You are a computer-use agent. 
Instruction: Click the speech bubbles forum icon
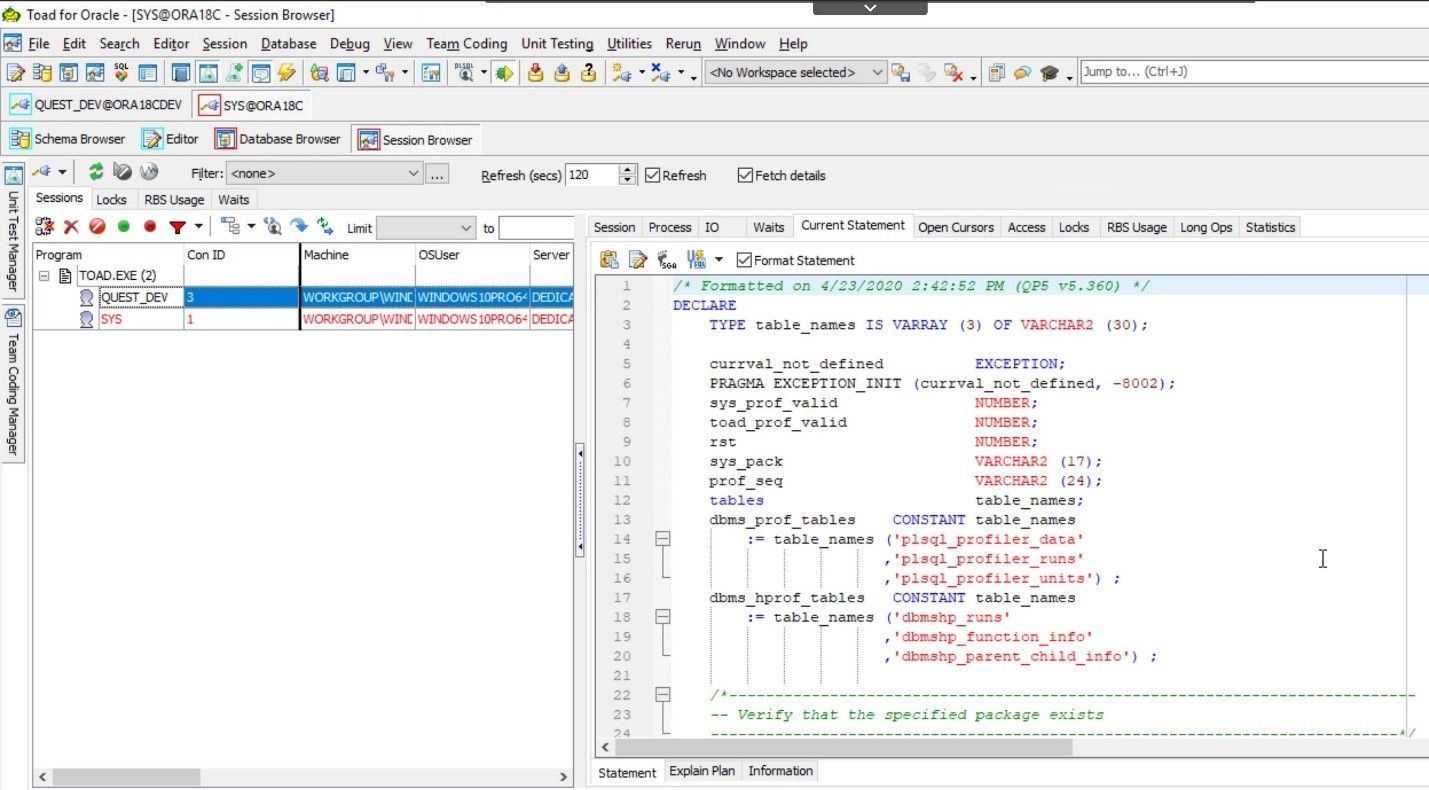(x=1022, y=72)
